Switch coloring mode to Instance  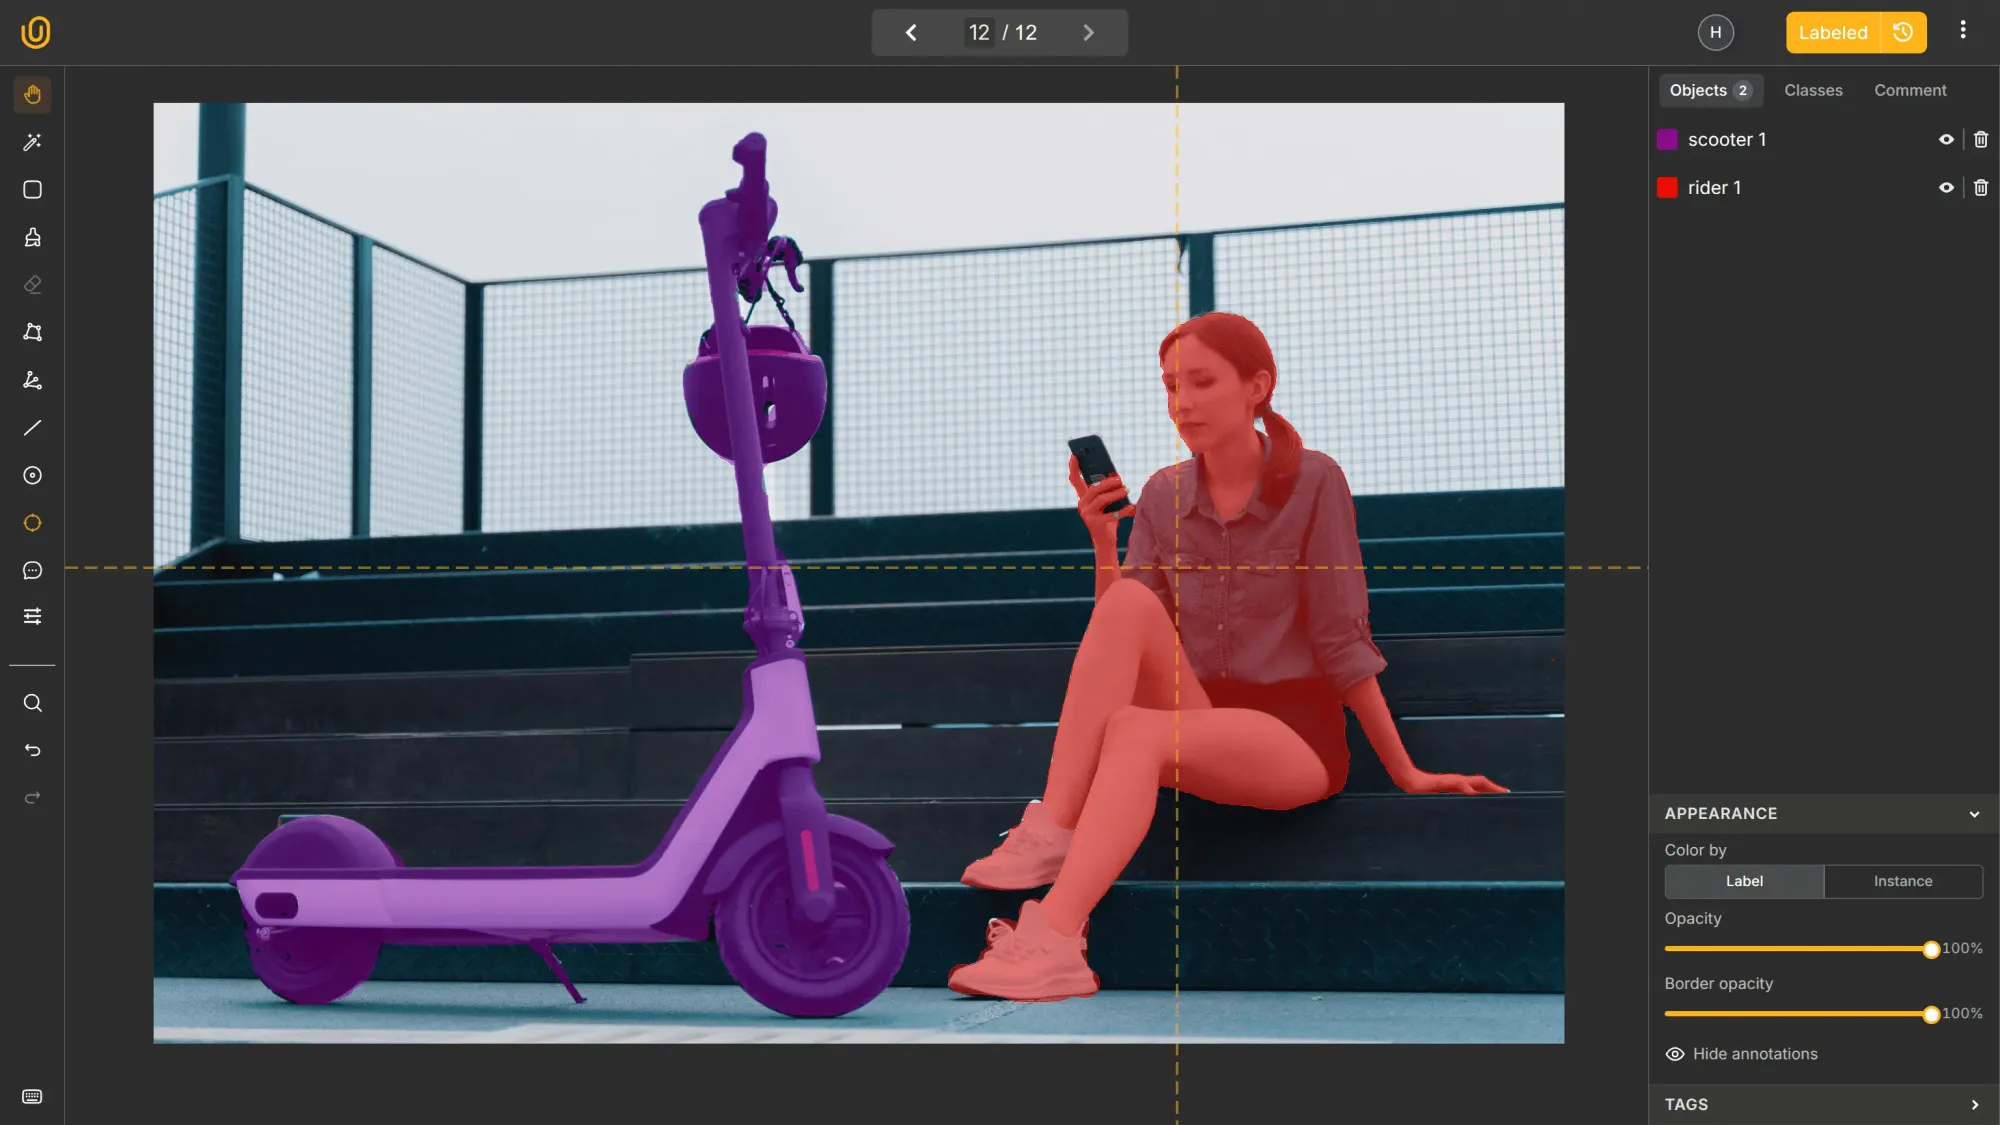tap(1903, 881)
